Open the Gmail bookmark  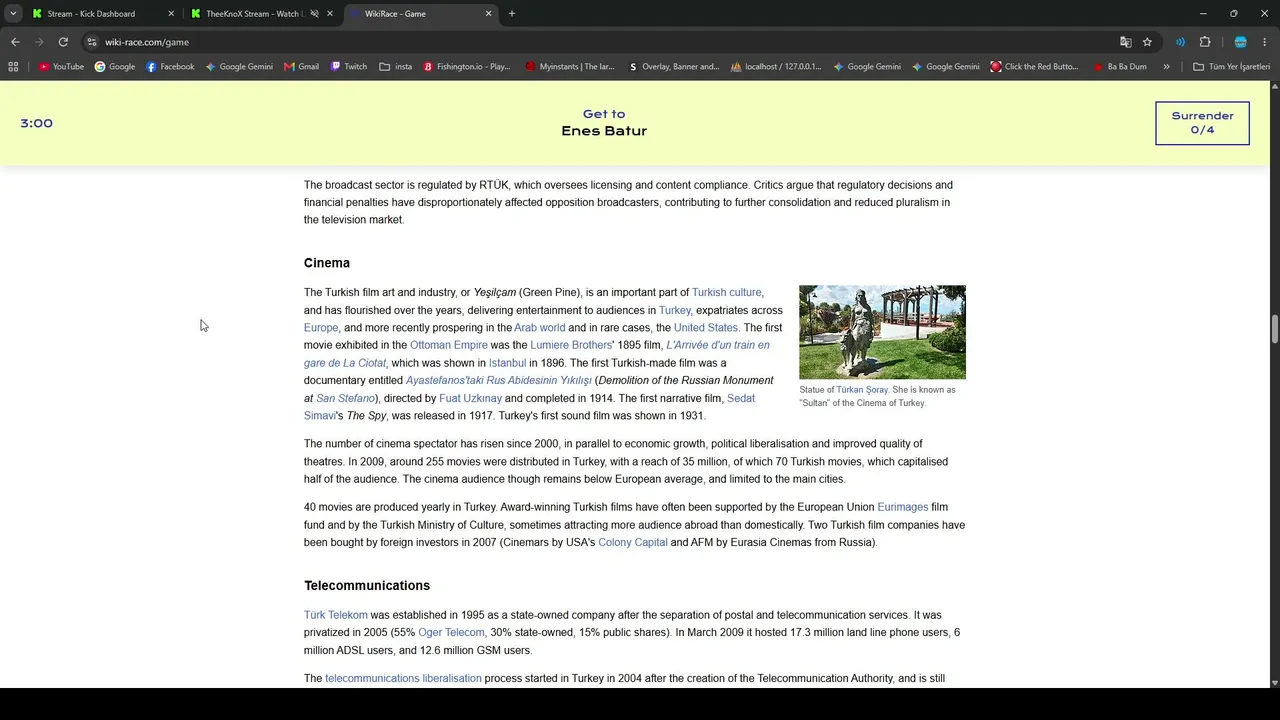[x=301, y=67]
